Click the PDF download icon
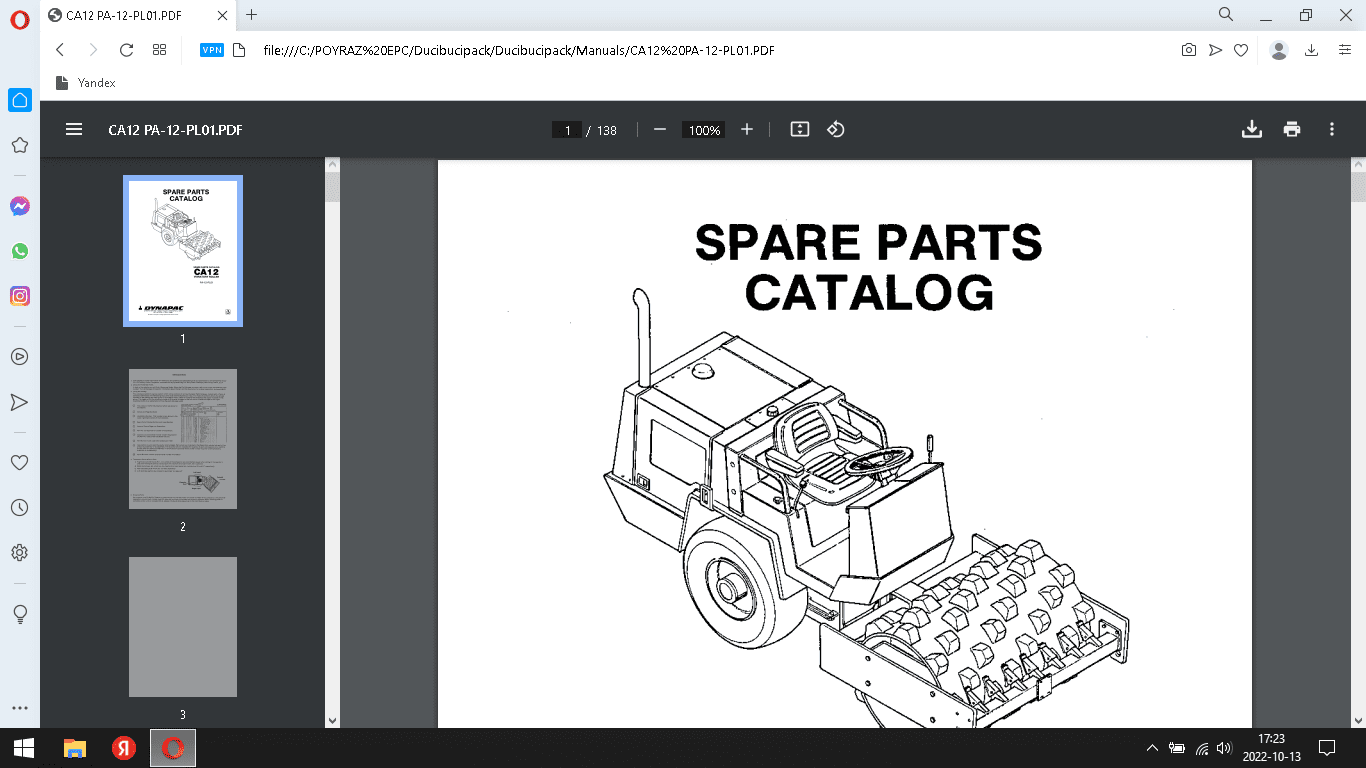 click(1251, 129)
